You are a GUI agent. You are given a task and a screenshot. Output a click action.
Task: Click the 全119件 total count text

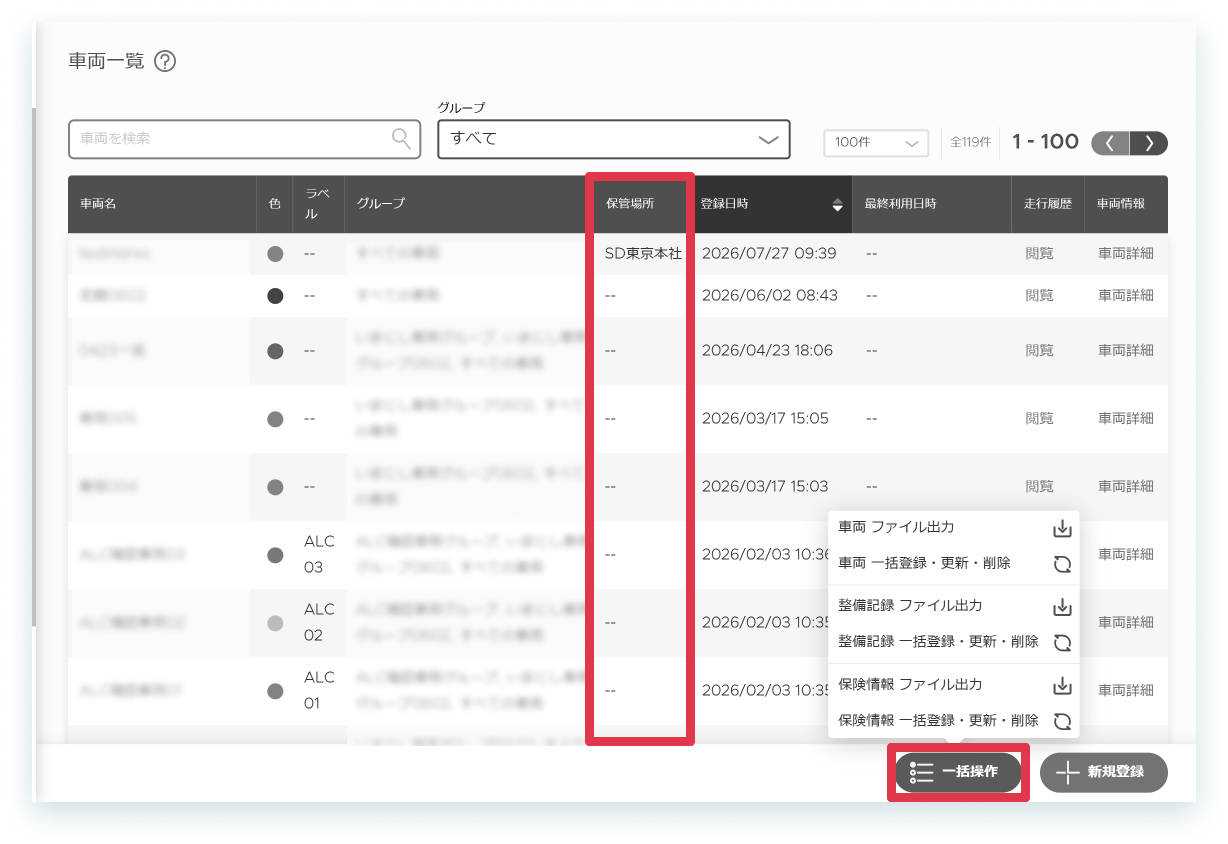[x=970, y=143]
